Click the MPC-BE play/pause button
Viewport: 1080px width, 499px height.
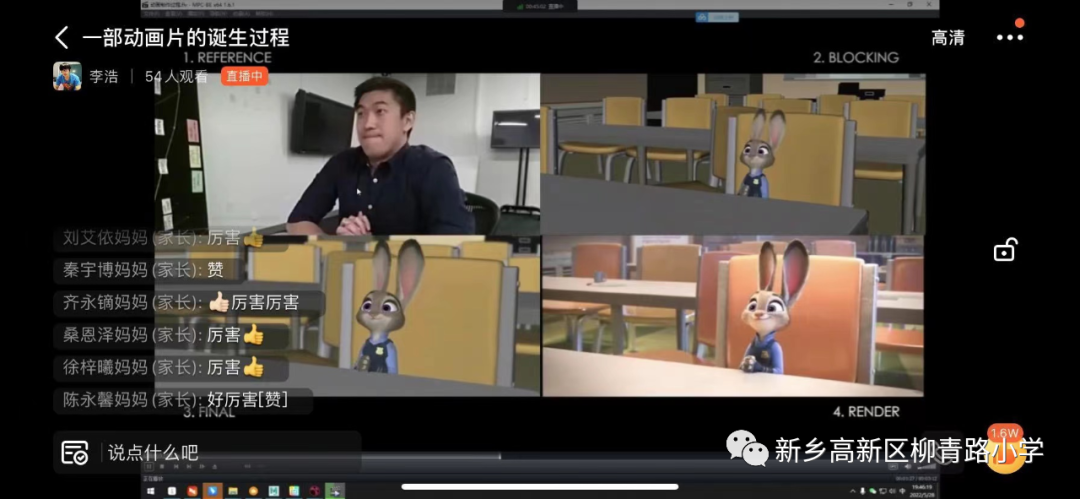tap(149, 467)
